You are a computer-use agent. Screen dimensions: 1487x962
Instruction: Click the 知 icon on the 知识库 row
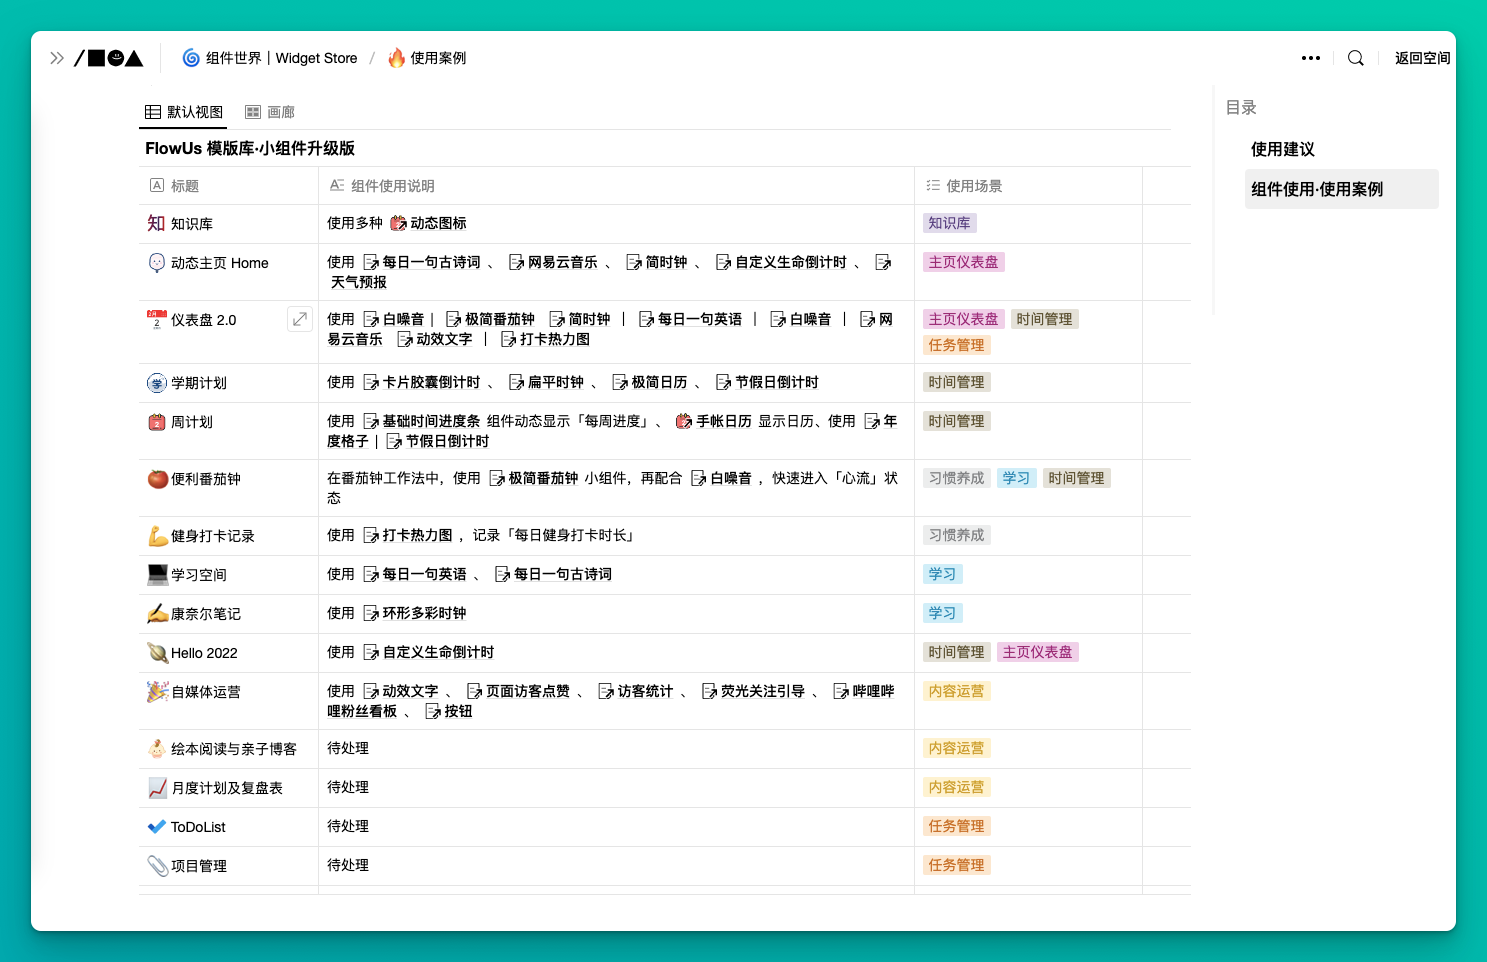[x=156, y=223]
